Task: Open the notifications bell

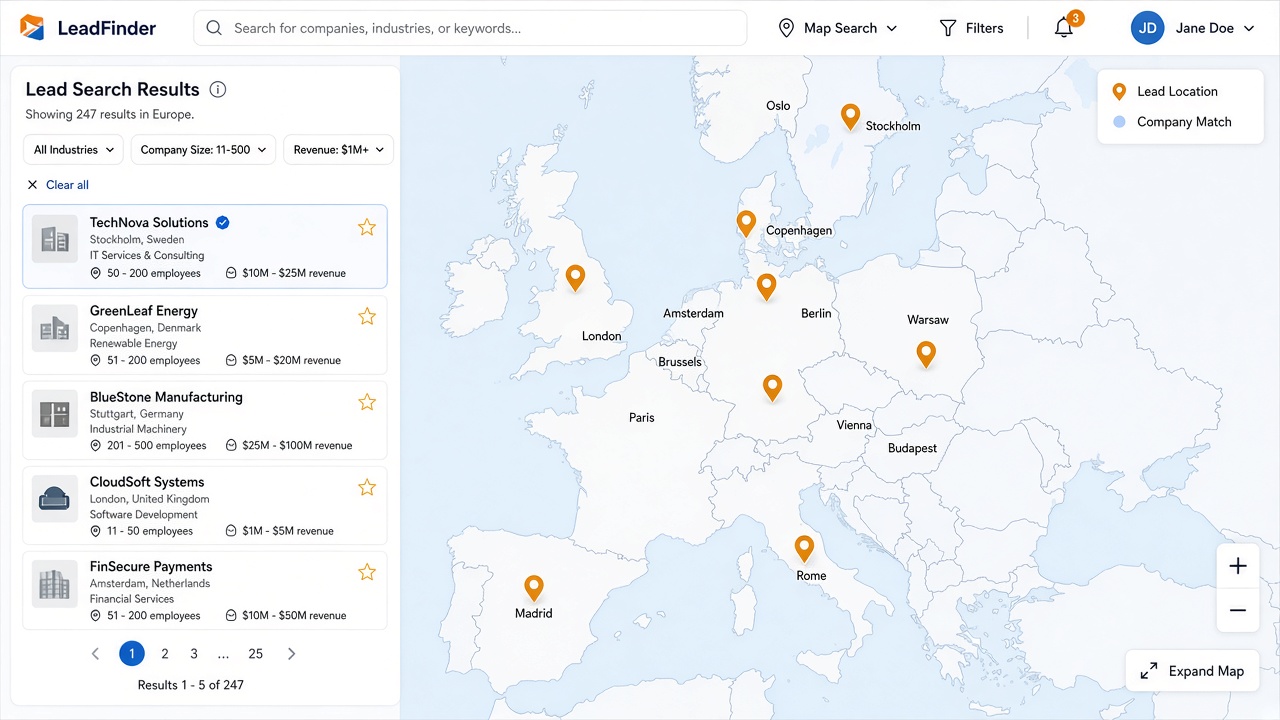Action: [1064, 28]
